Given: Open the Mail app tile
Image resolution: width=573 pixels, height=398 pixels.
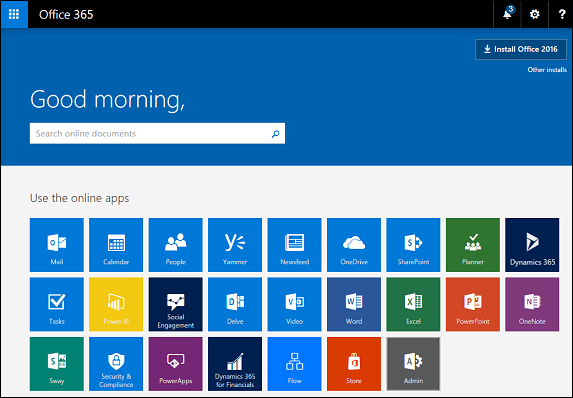Looking at the screenshot, I should (x=57, y=245).
